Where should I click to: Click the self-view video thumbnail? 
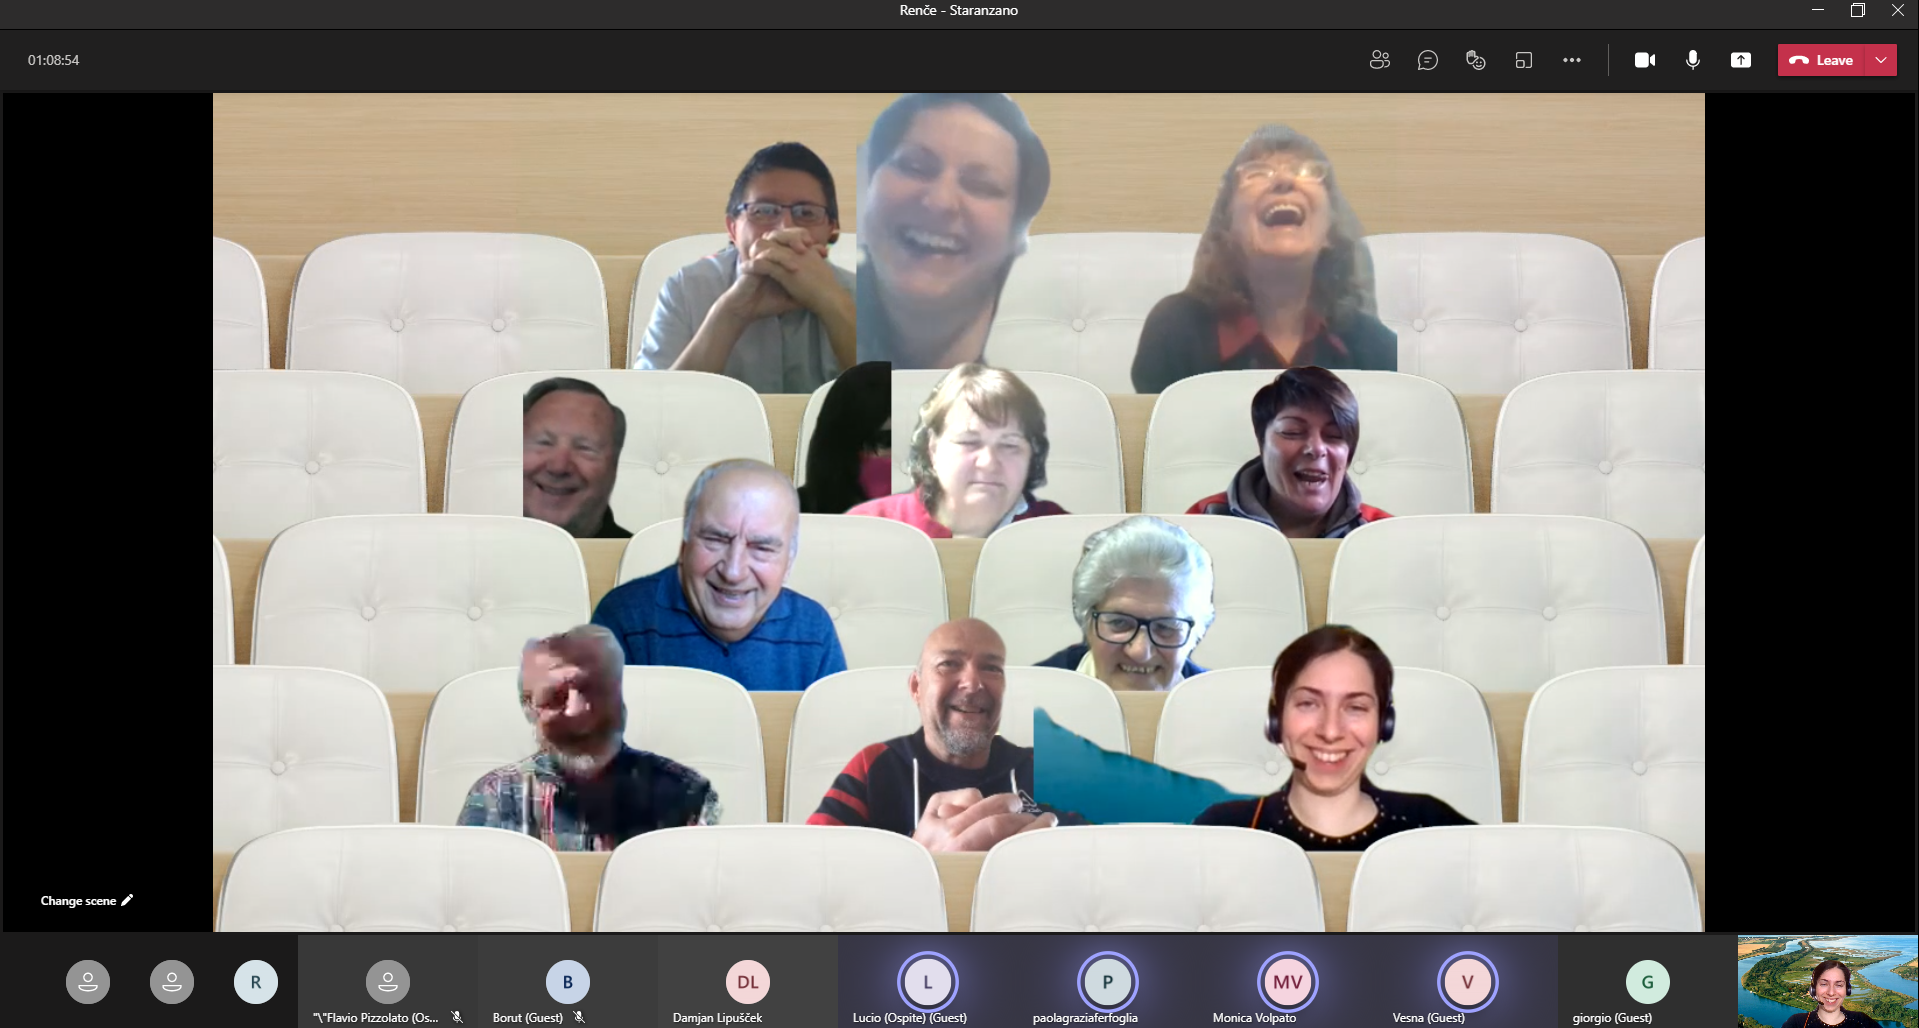tap(1827, 981)
